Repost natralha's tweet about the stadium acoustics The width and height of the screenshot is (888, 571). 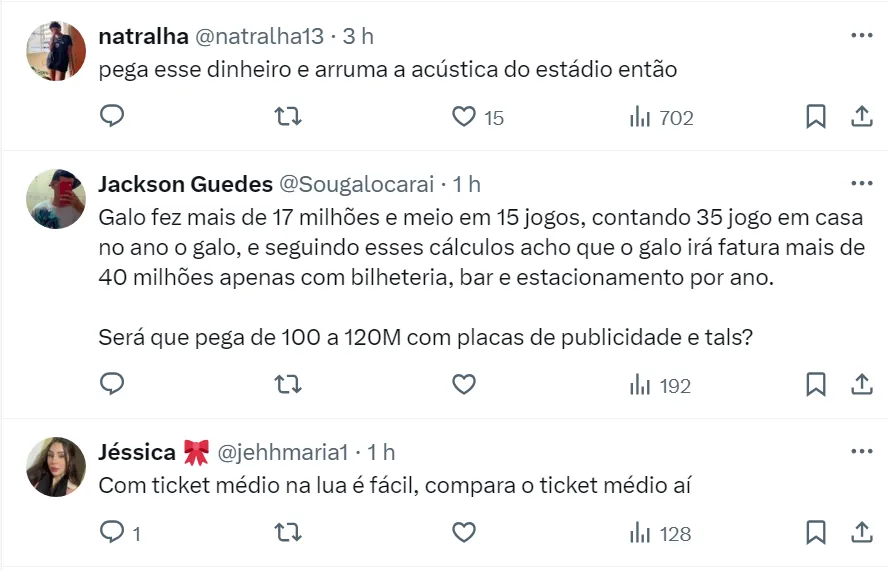[288, 117]
